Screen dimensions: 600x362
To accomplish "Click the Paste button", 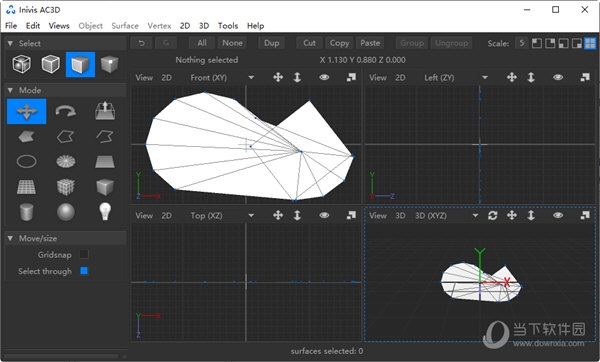I will coord(370,43).
